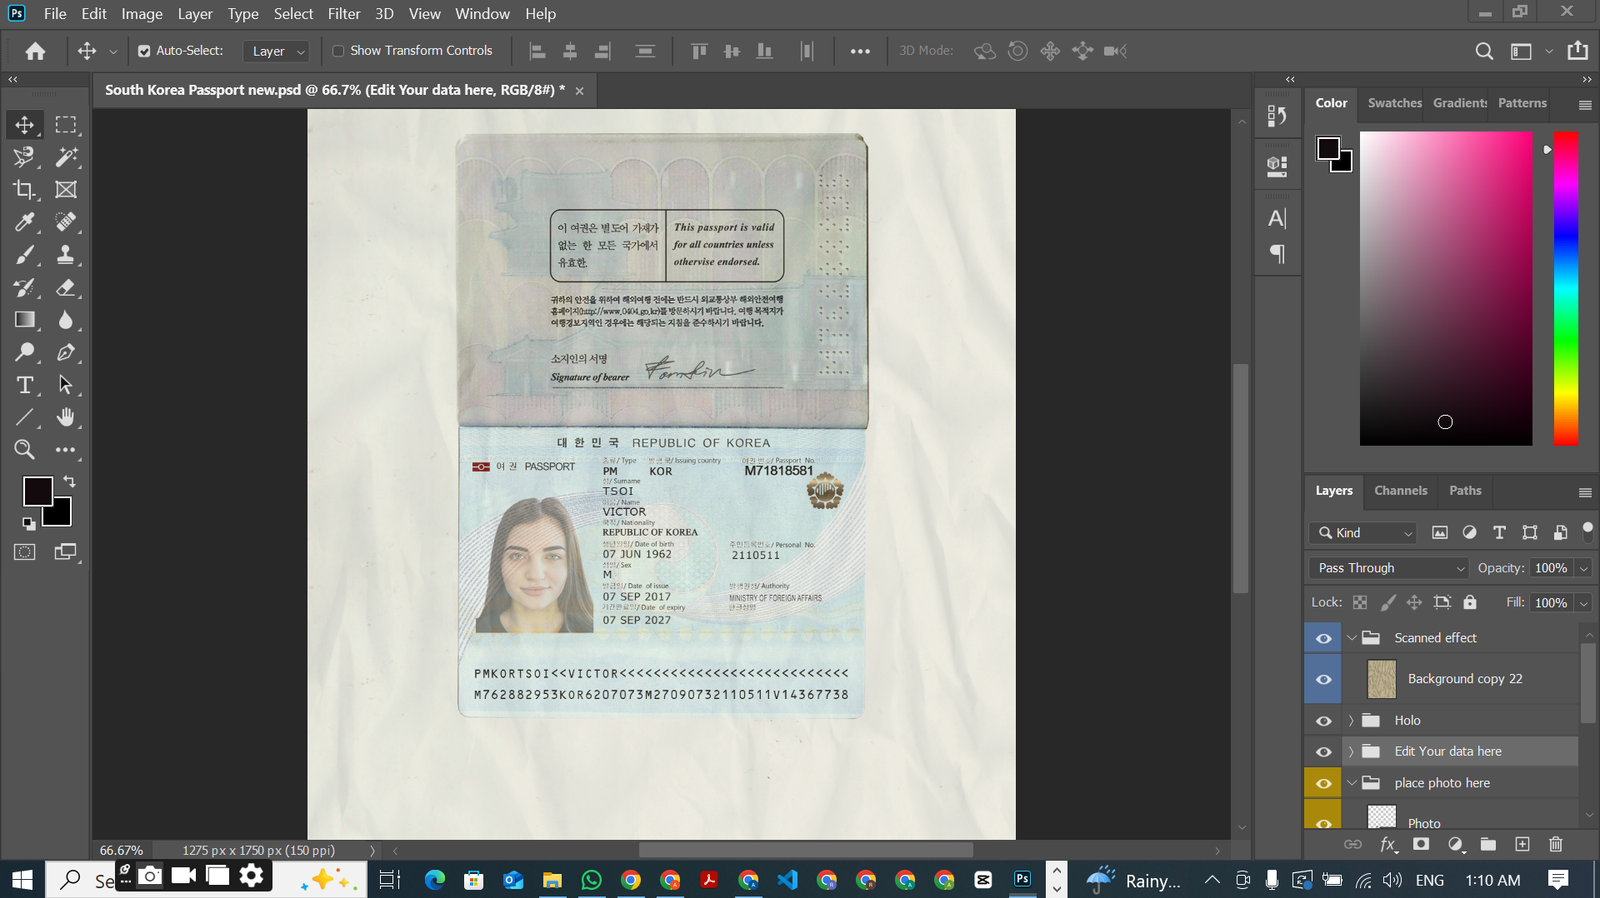Expand the Holo layer group
This screenshot has width=1600, height=898.
click(1352, 721)
